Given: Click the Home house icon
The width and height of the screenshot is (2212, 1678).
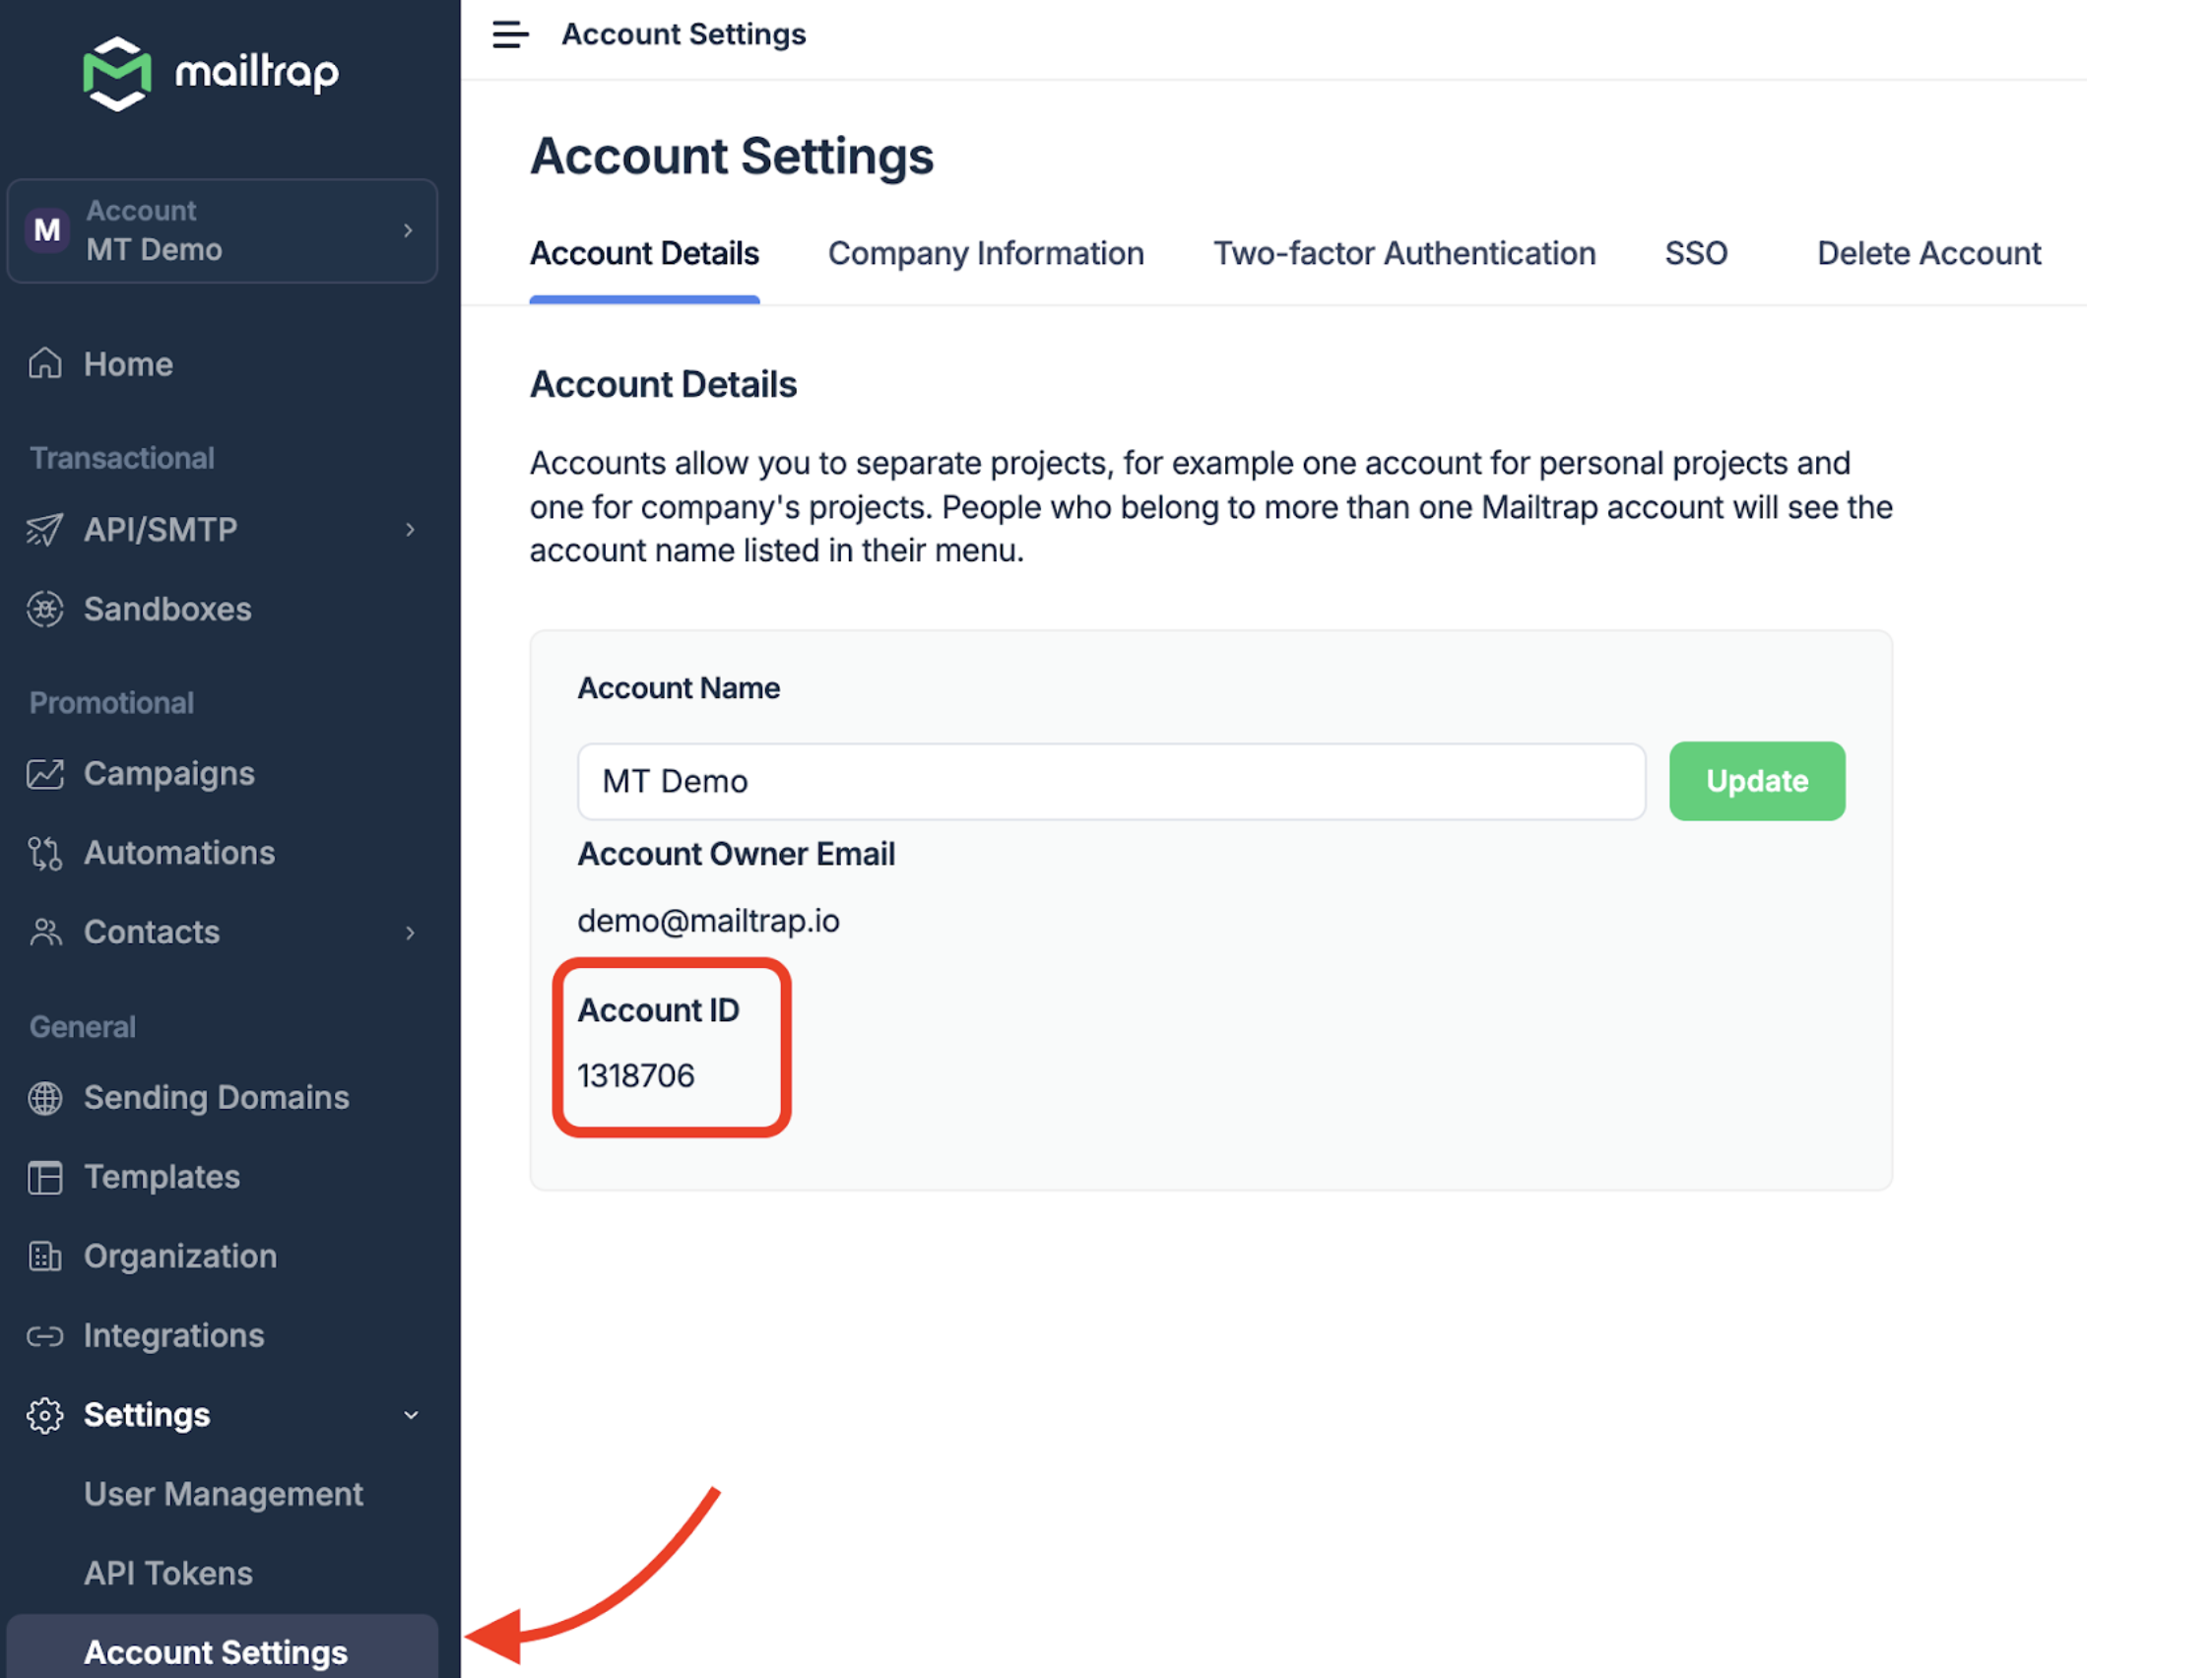Looking at the screenshot, I should pyautogui.click(x=45, y=364).
